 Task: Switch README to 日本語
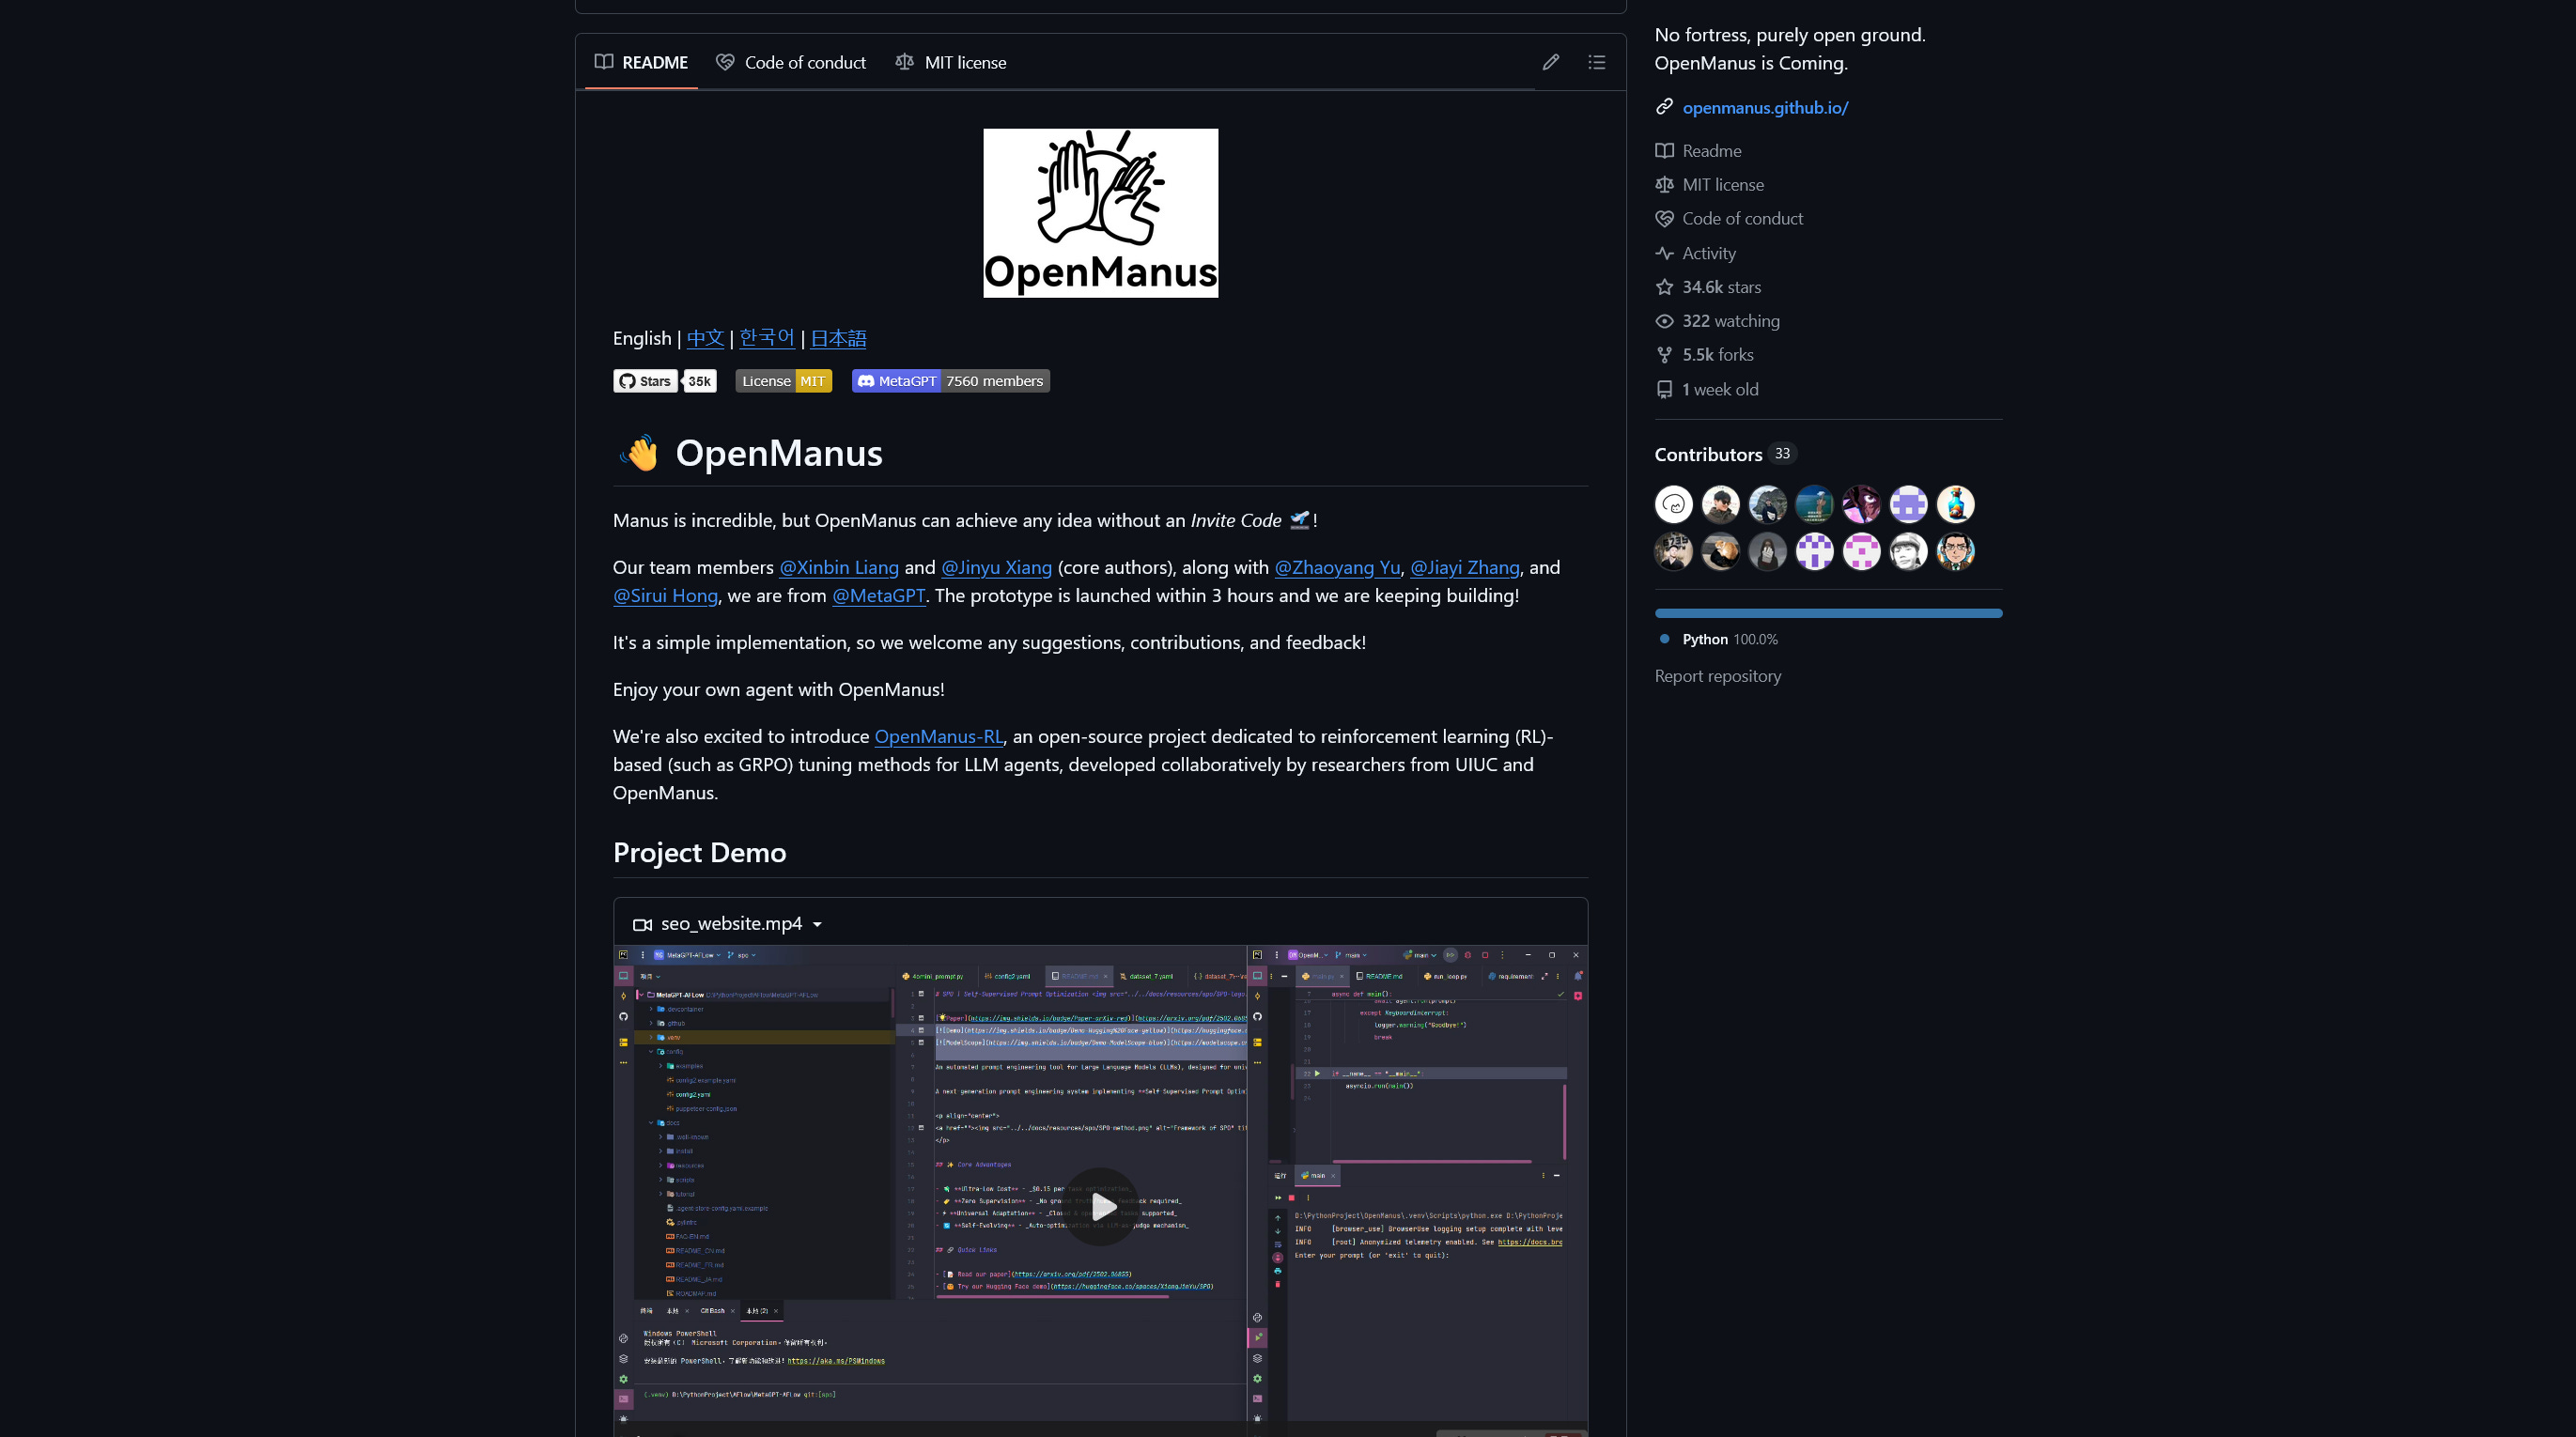click(838, 338)
